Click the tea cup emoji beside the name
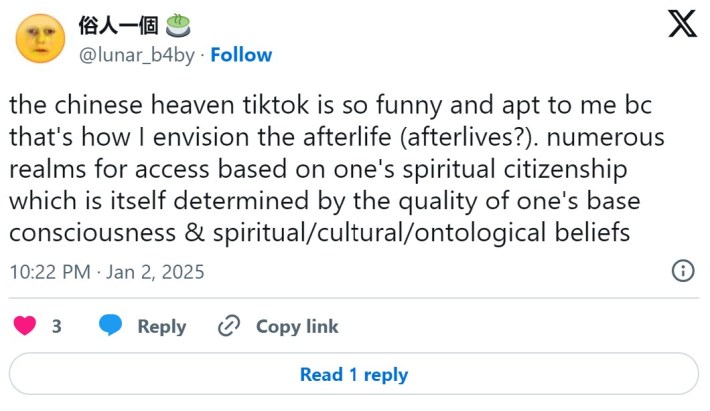This screenshot has width=710, height=411. tap(179, 25)
